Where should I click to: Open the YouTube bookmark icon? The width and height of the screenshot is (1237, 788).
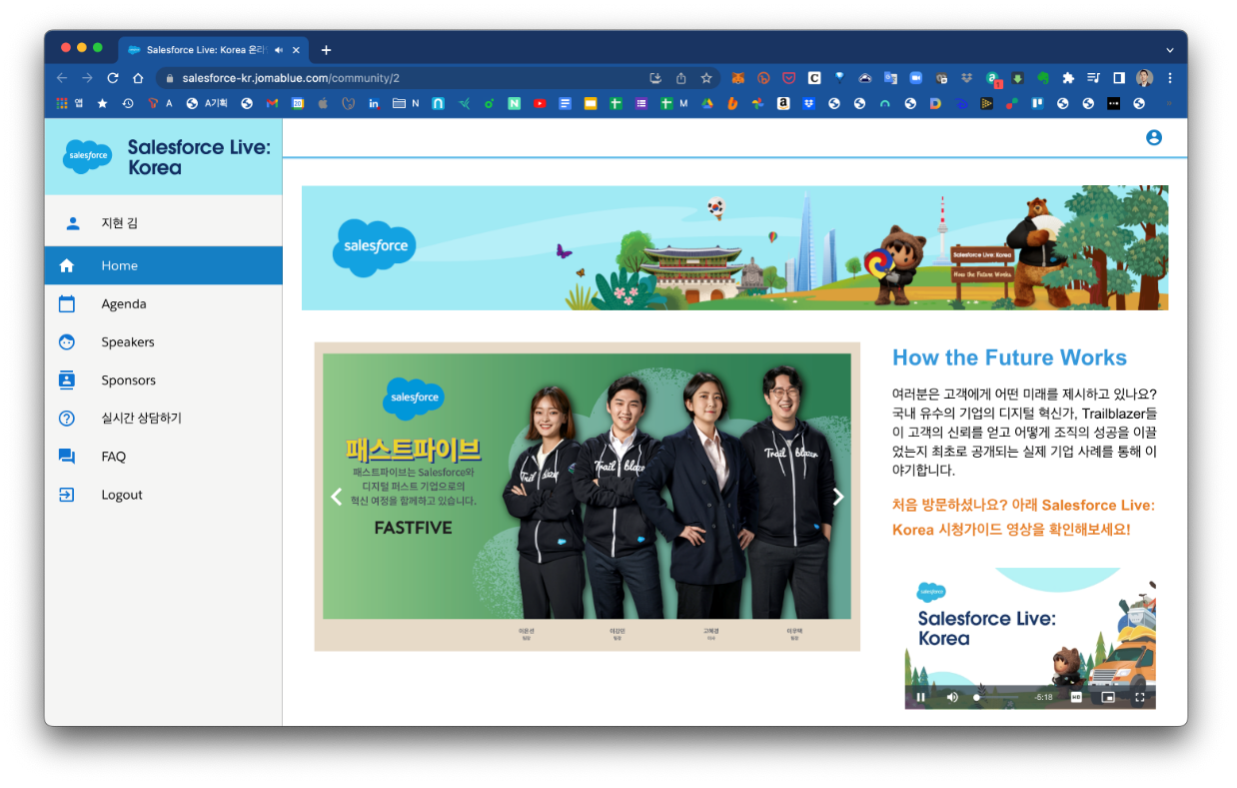coord(539,103)
